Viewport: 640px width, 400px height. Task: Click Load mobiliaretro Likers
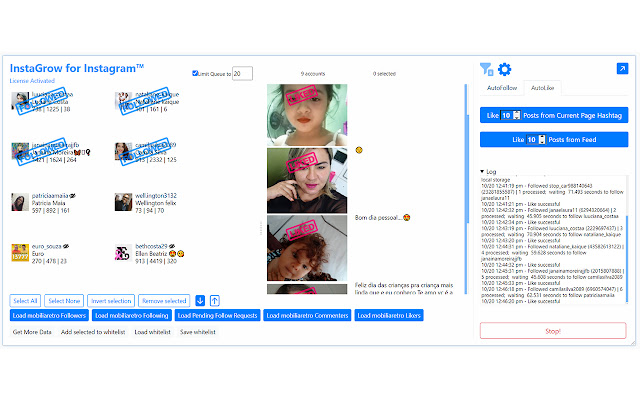[x=389, y=316]
